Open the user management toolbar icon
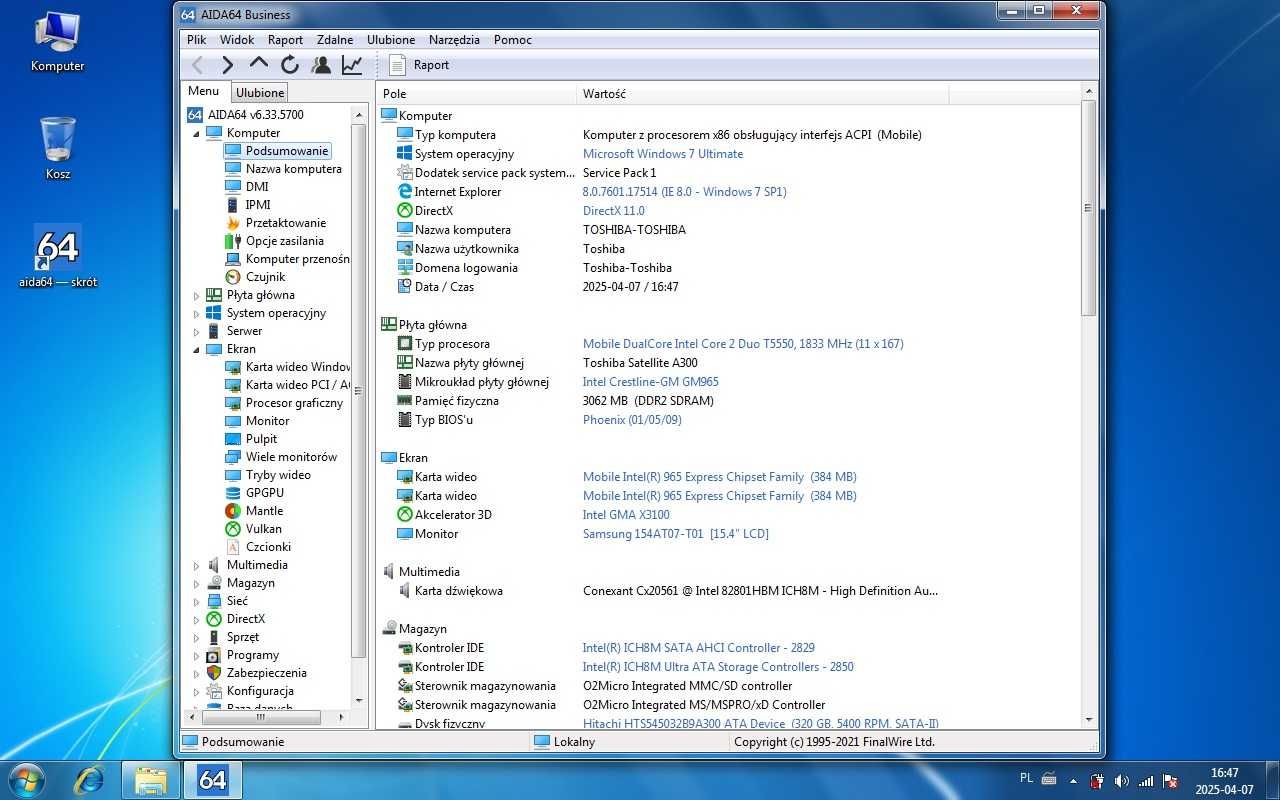Image resolution: width=1280 pixels, height=800 pixels. pos(321,65)
